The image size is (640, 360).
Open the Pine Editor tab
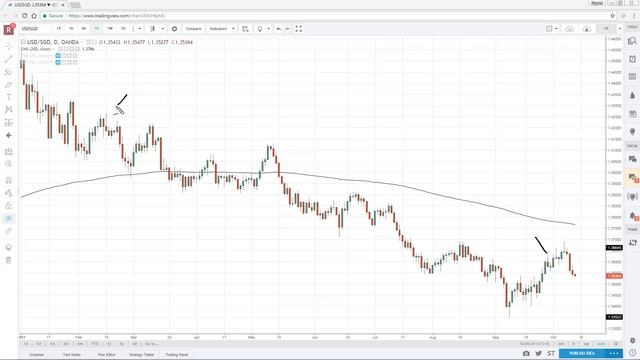pyautogui.click(x=106, y=355)
